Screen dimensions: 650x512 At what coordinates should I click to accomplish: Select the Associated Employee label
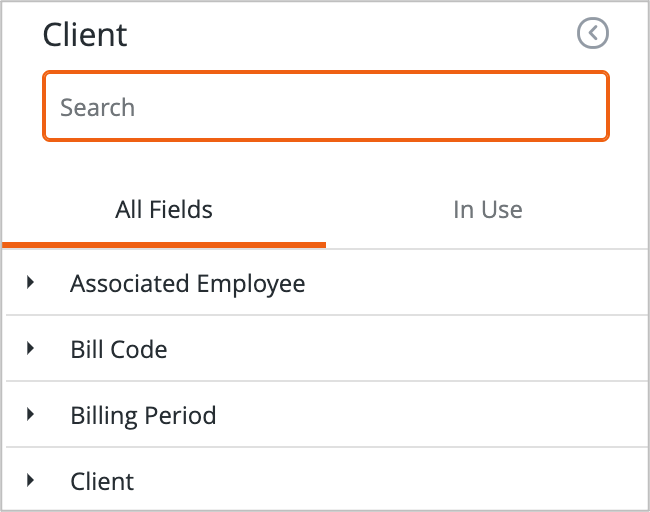(x=187, y=284)
